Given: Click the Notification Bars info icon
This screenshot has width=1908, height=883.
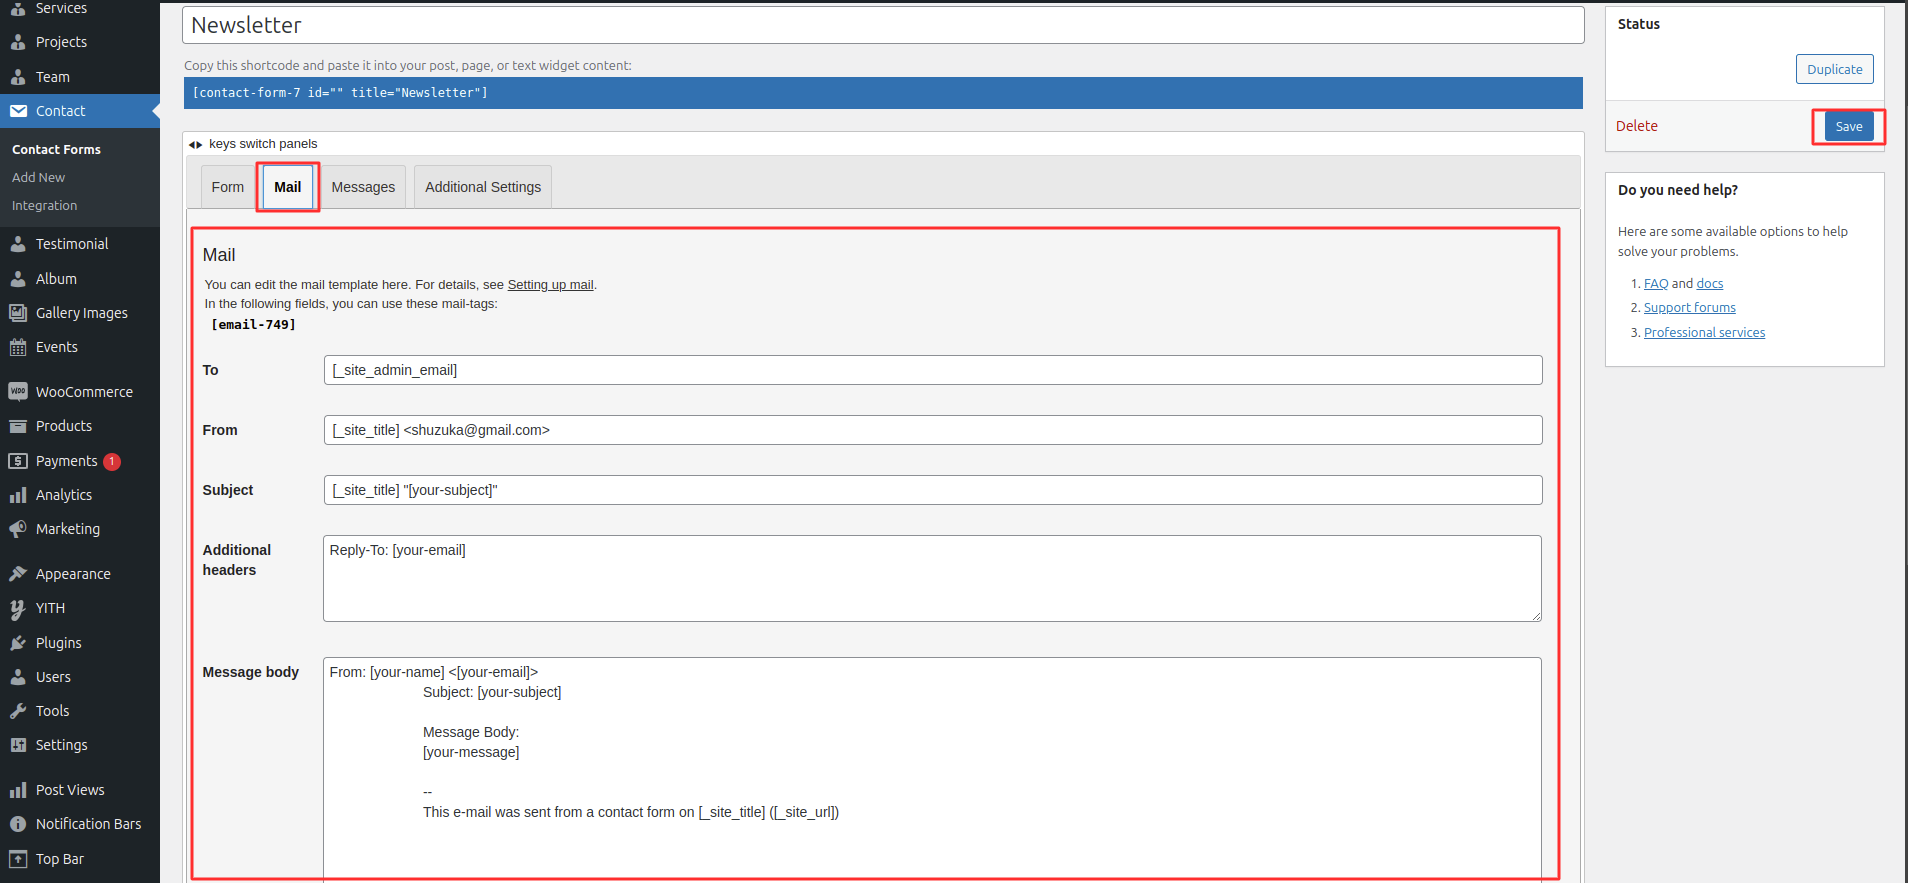Looking at the screenshot, I should 18,824.
